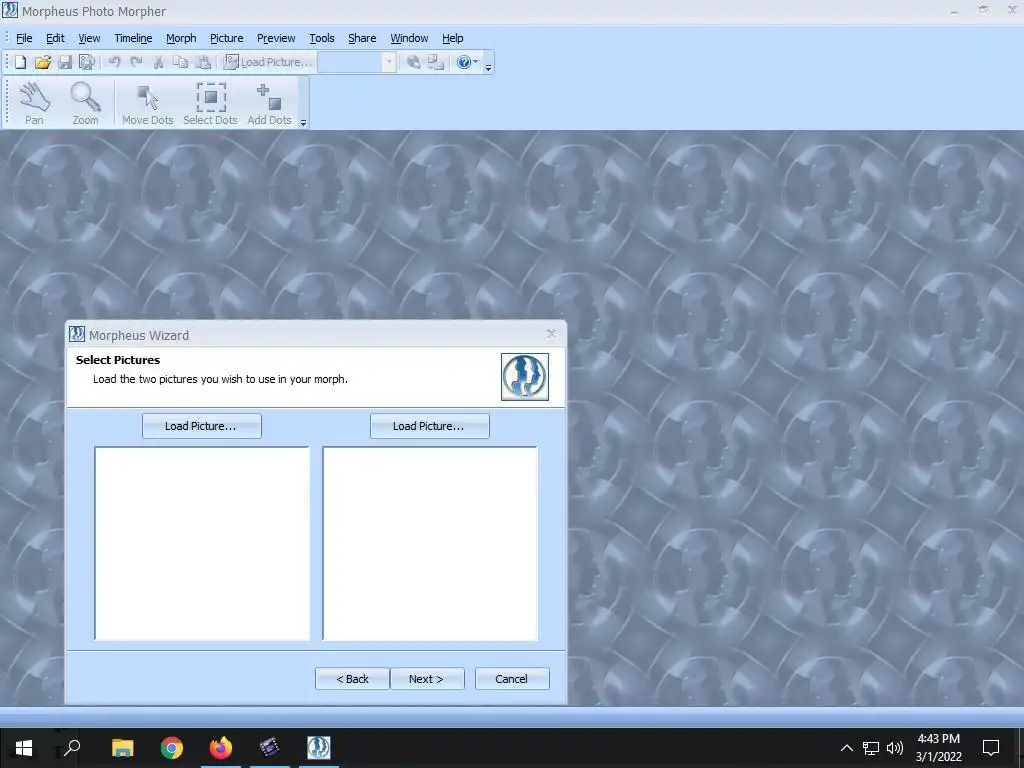Show hidden system tray icons
1024x768 pixels.
846,748
